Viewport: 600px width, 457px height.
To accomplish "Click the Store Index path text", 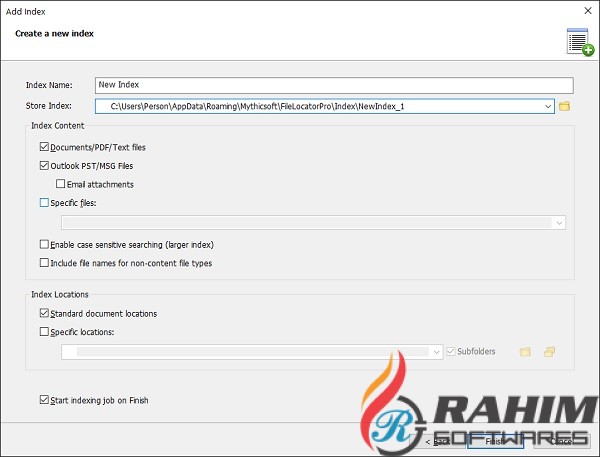I will click(x=257, y=106).
